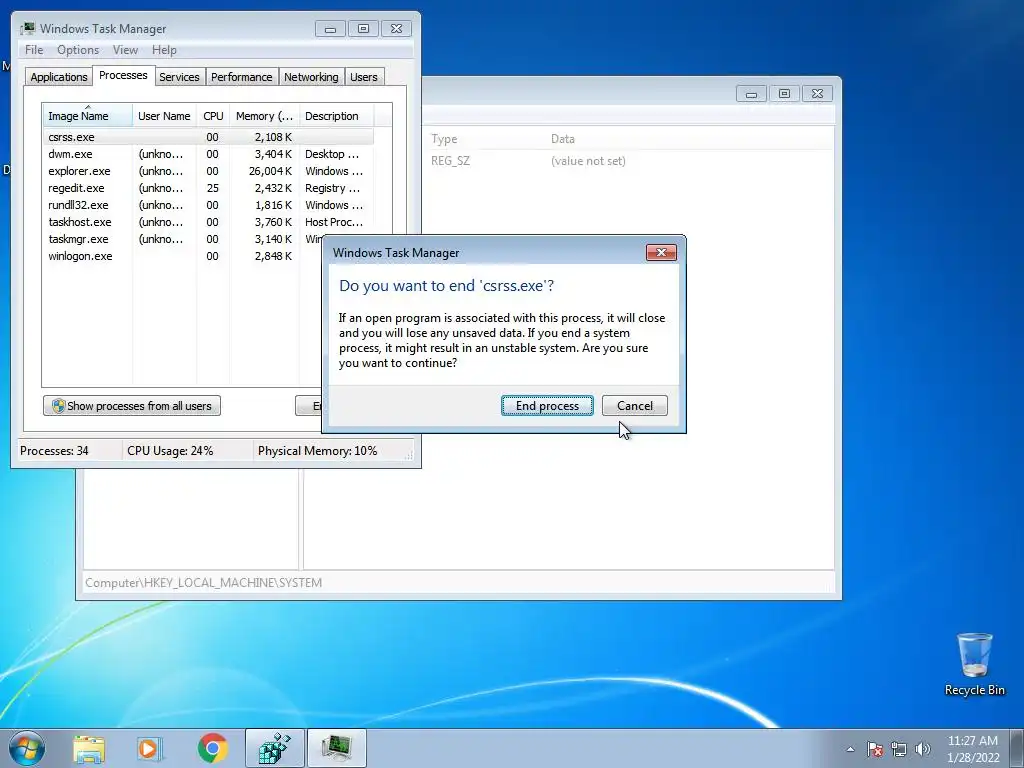Sort processes by Image Name column
This screenshot has width=1024, height=768.
[88, 116]
